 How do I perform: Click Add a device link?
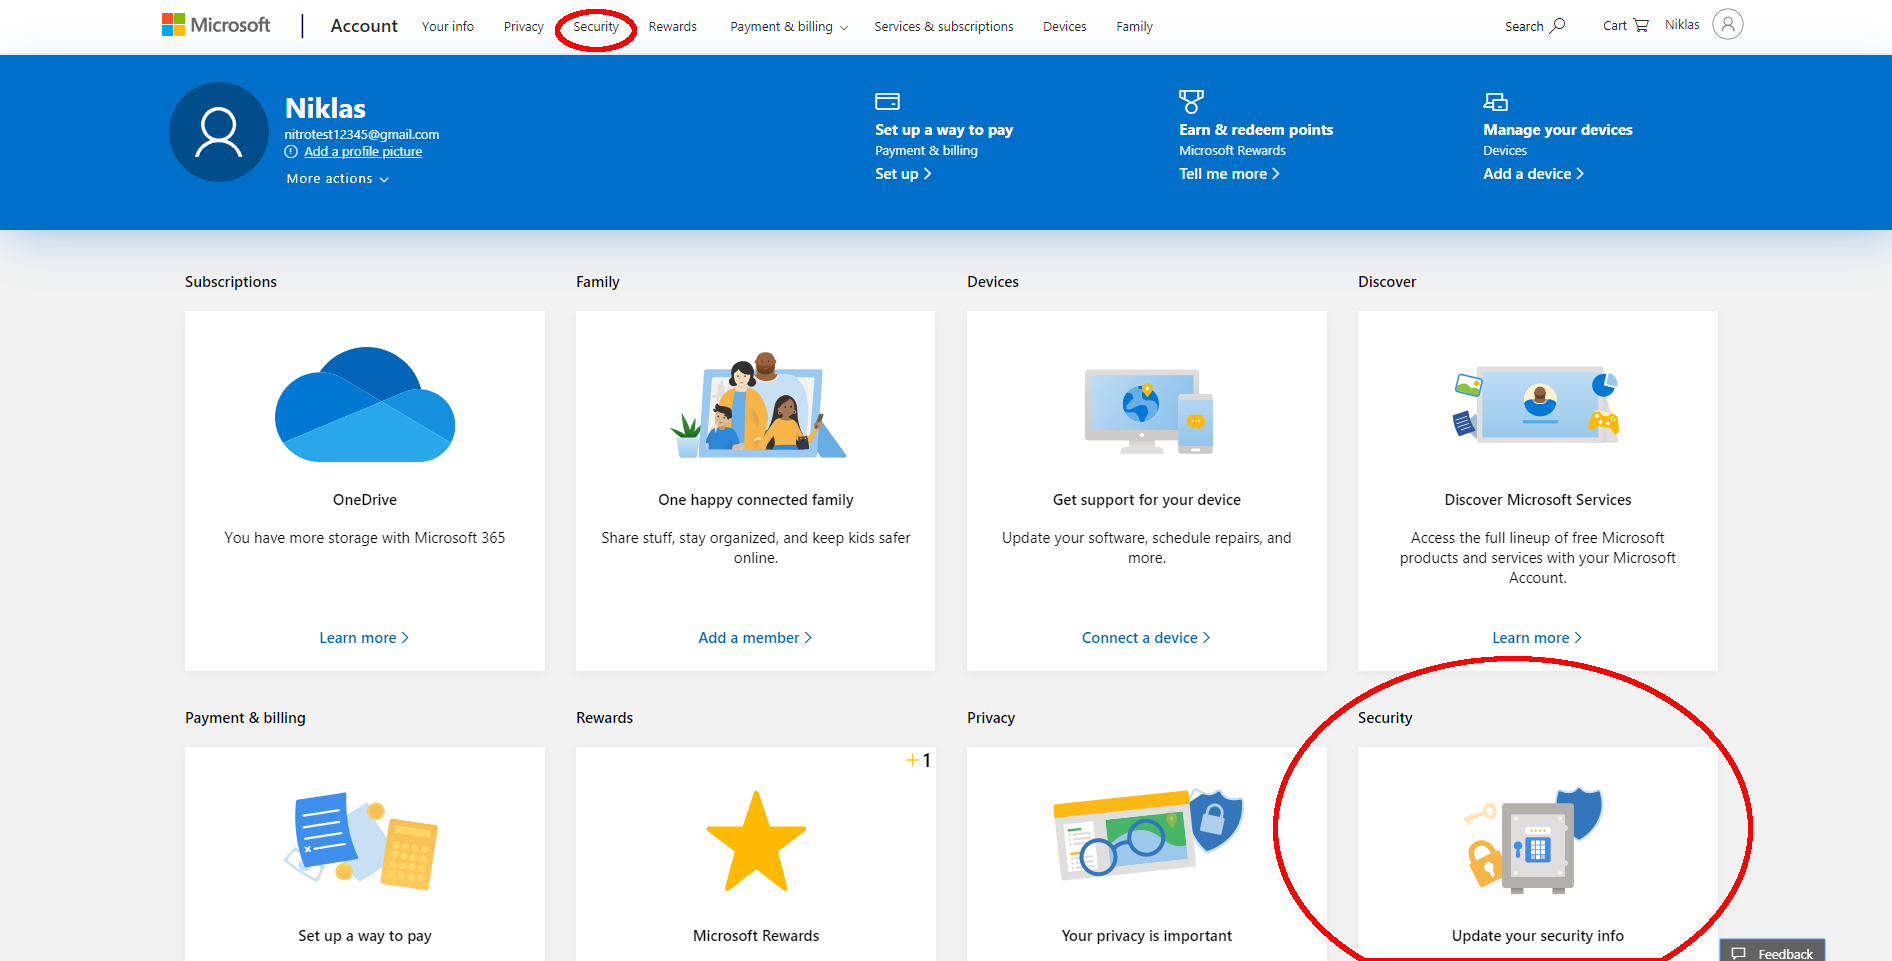tap(1533, 174)
